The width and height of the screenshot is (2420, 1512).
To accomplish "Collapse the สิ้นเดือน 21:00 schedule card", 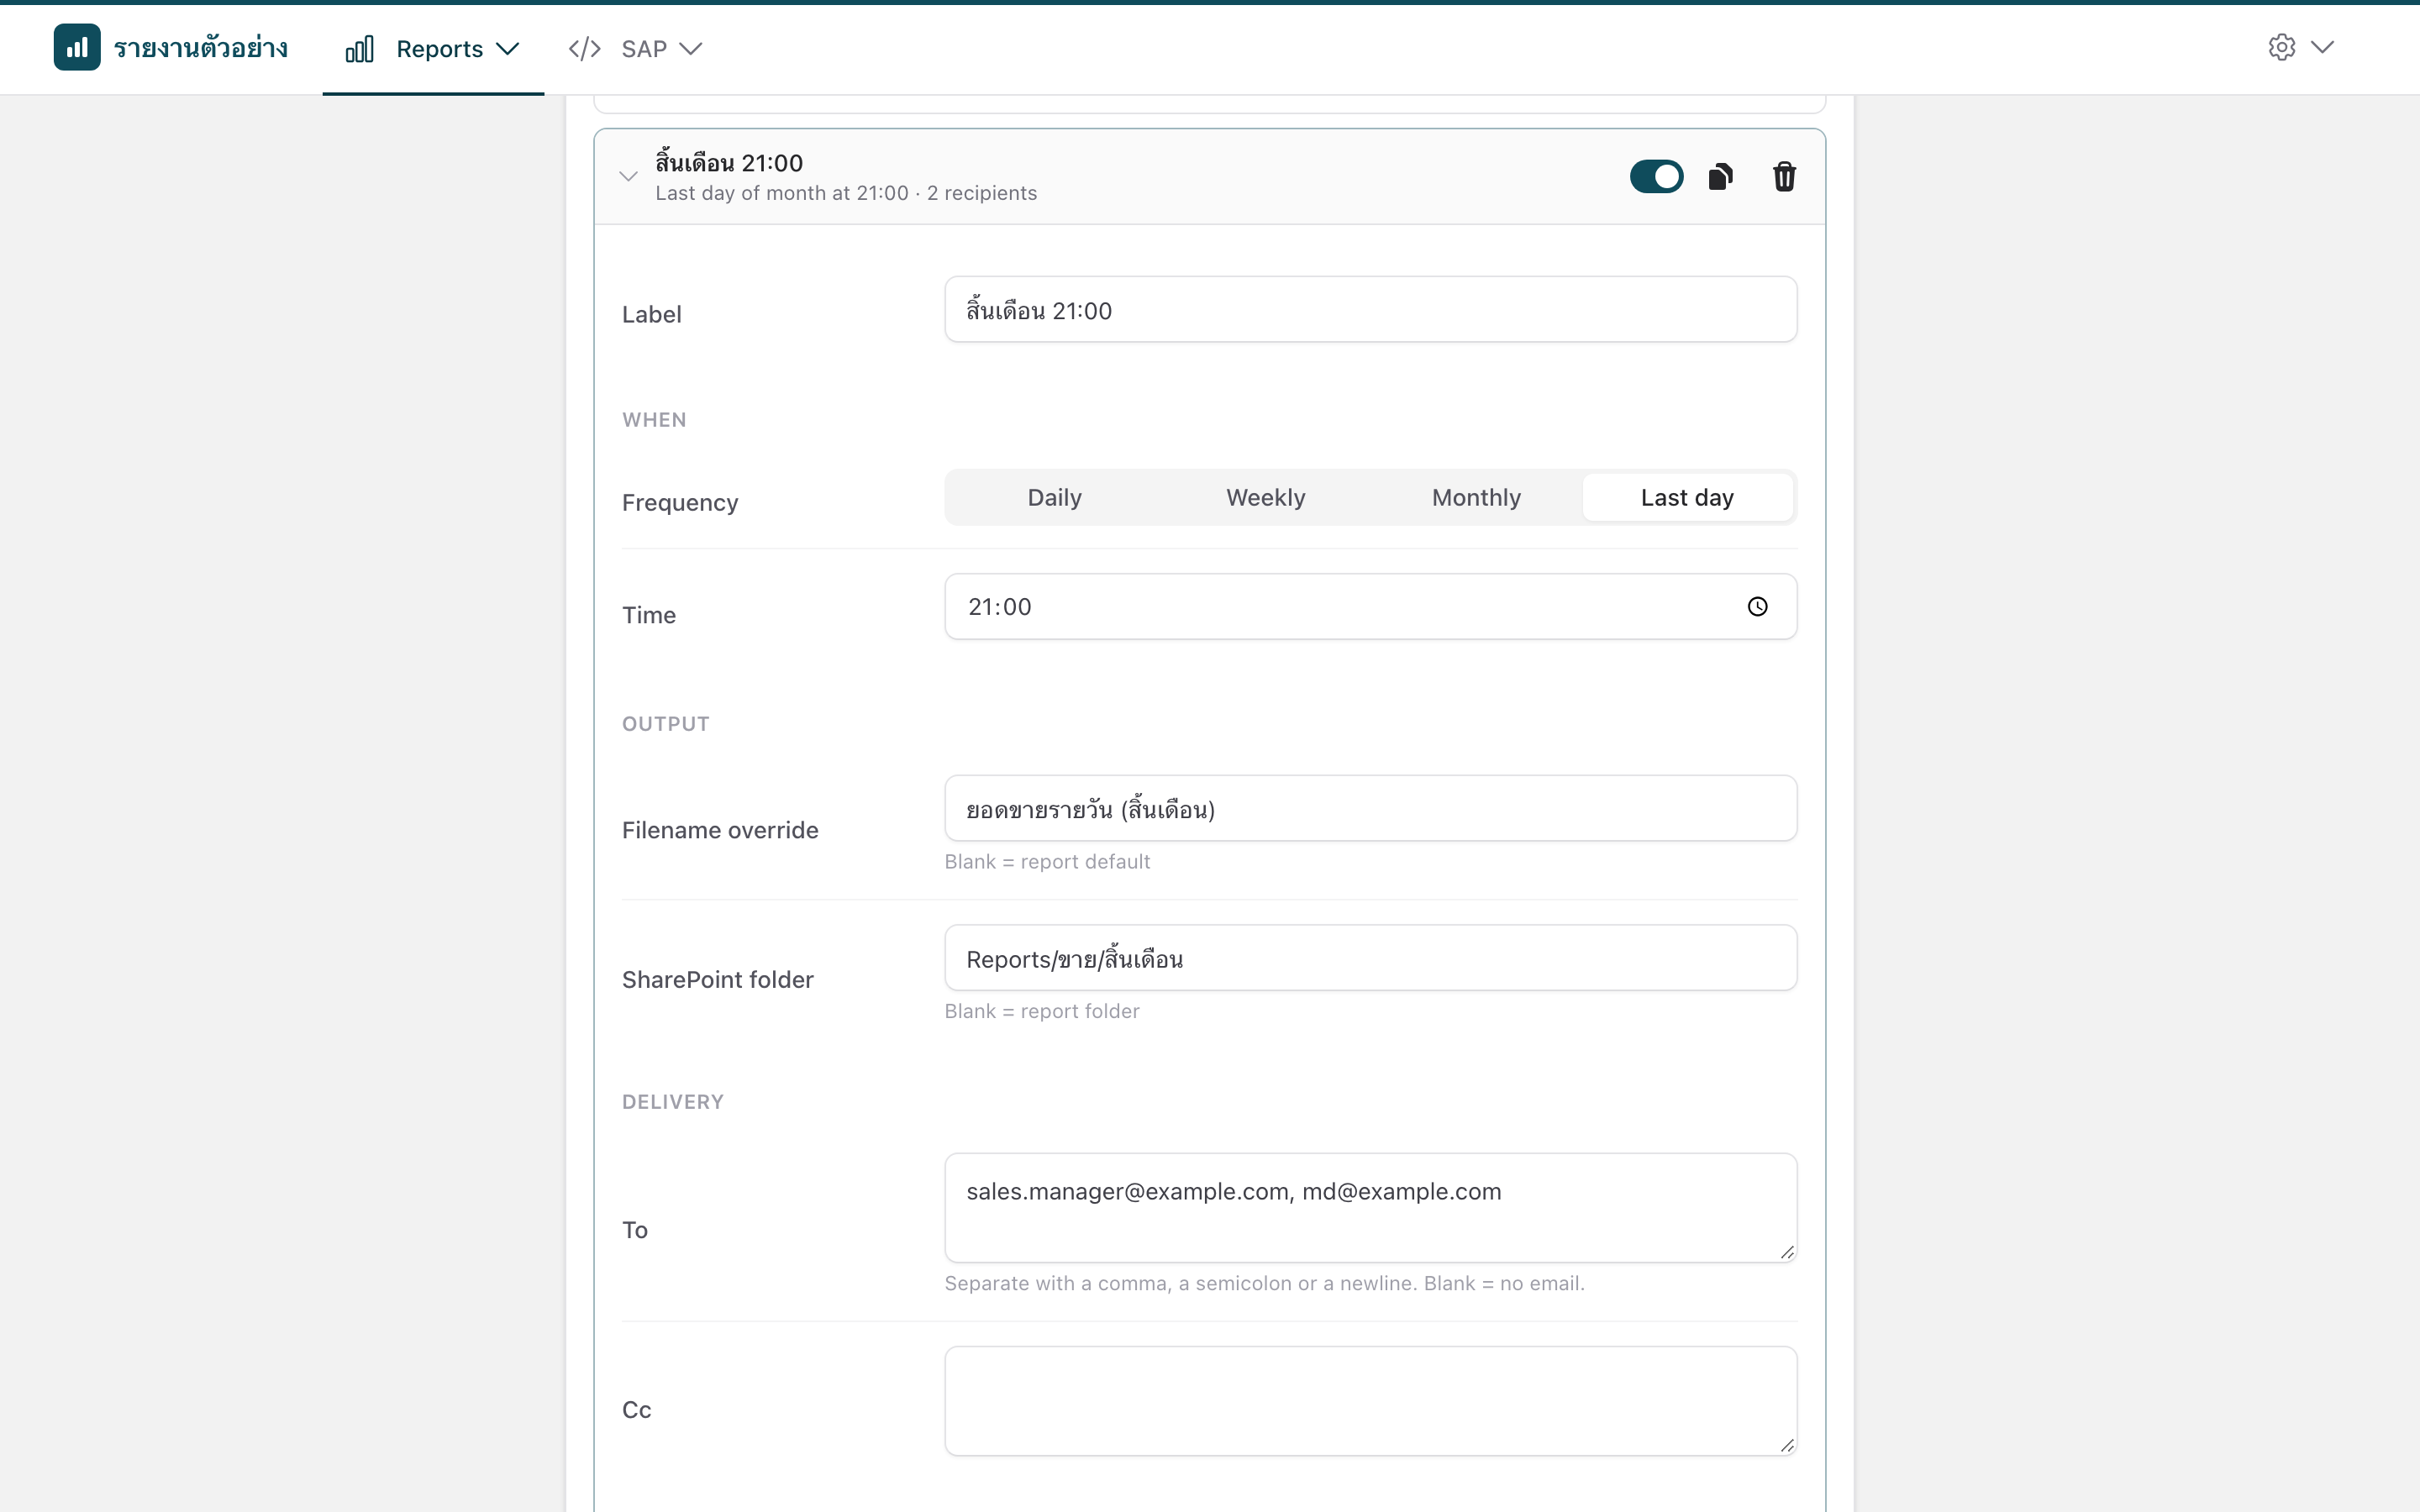I will pyautogui.click(x=628, y=177).
